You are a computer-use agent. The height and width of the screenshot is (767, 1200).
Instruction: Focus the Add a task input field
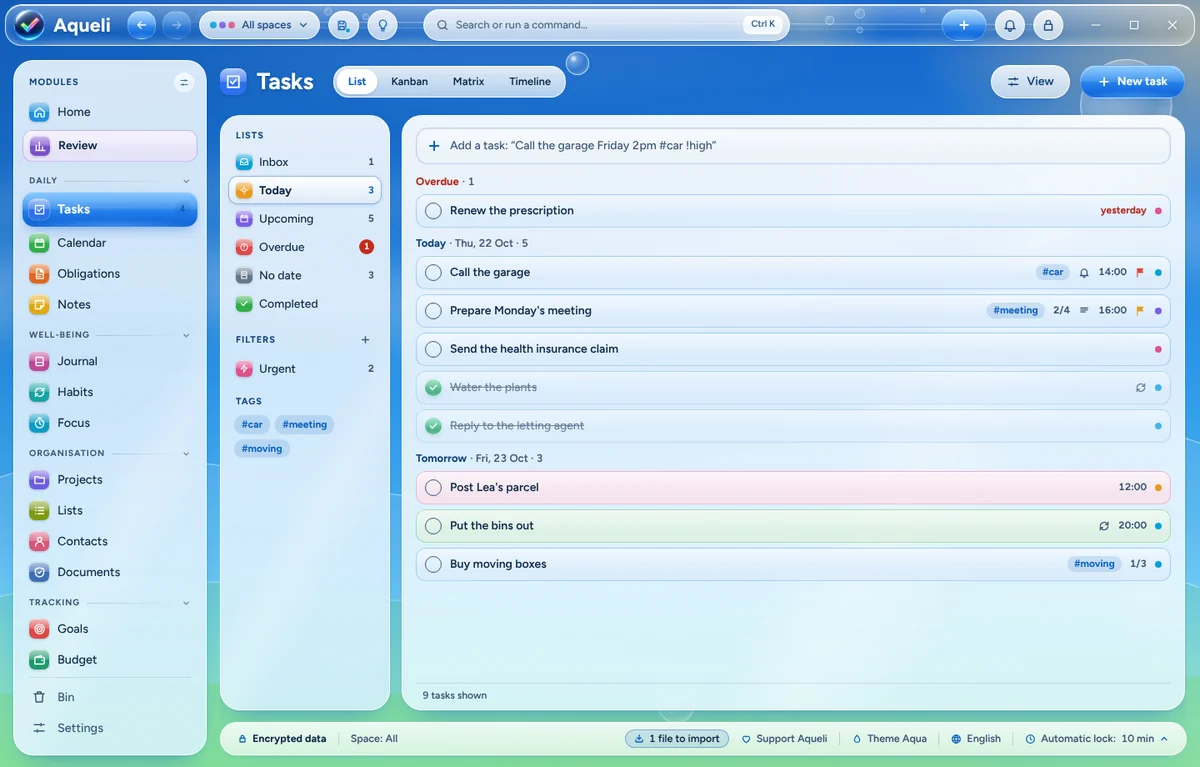tap(793, 146)
